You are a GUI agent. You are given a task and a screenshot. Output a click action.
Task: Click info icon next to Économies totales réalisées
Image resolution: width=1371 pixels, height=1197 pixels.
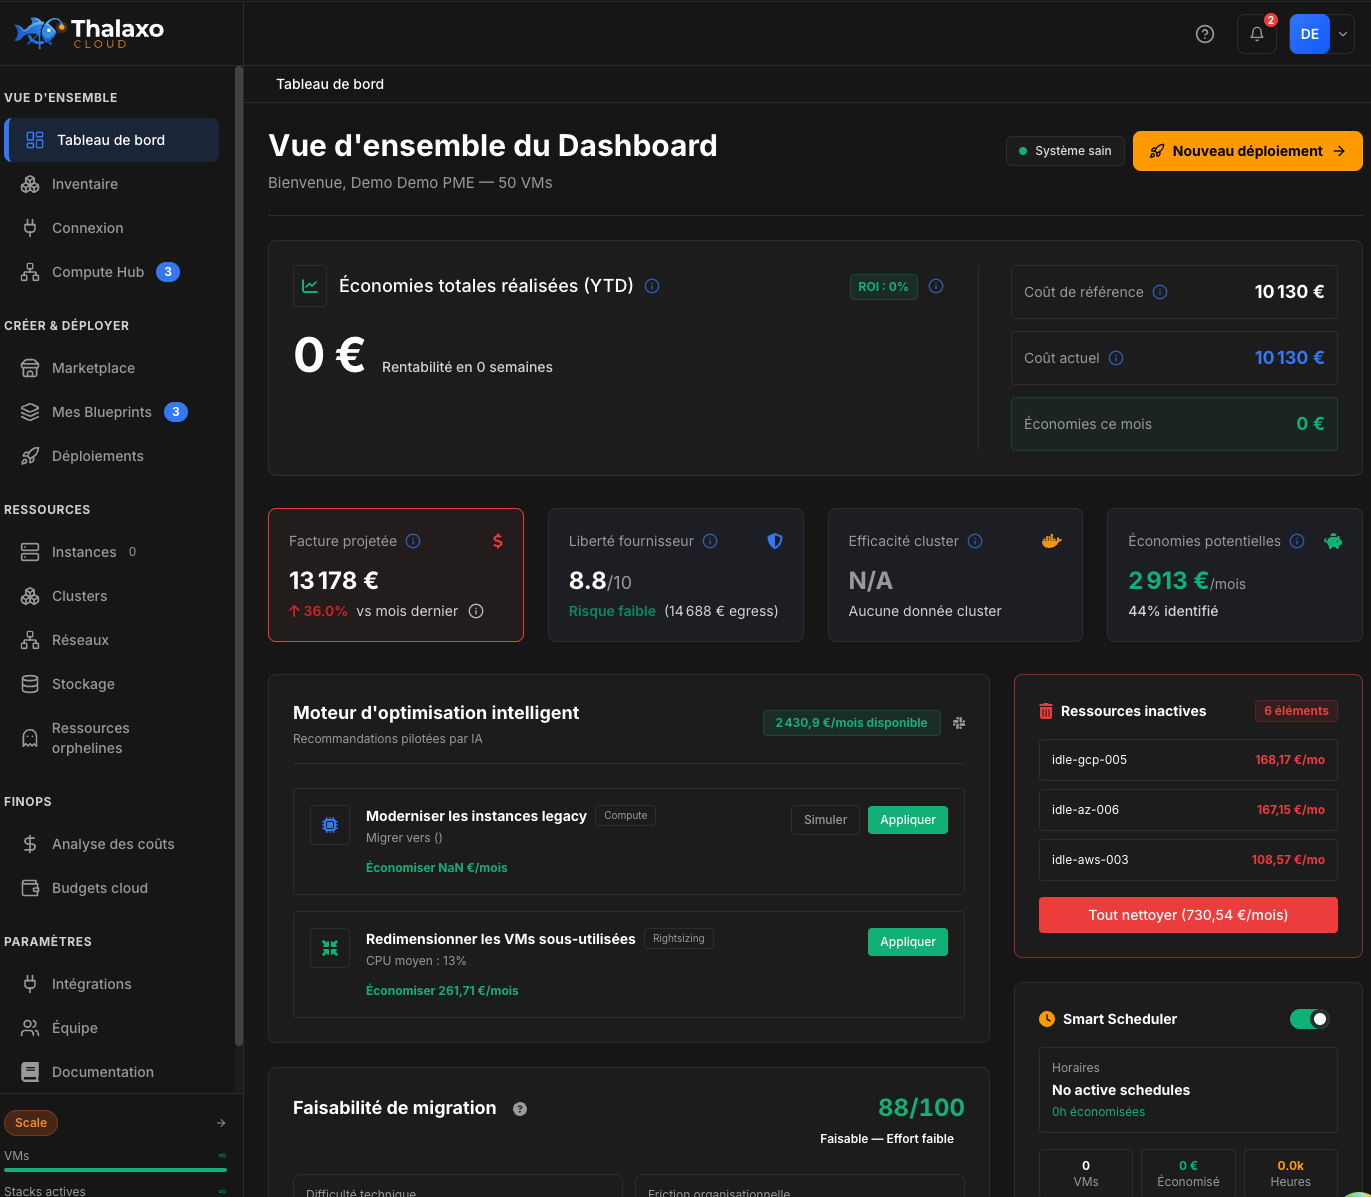[652, 286]
